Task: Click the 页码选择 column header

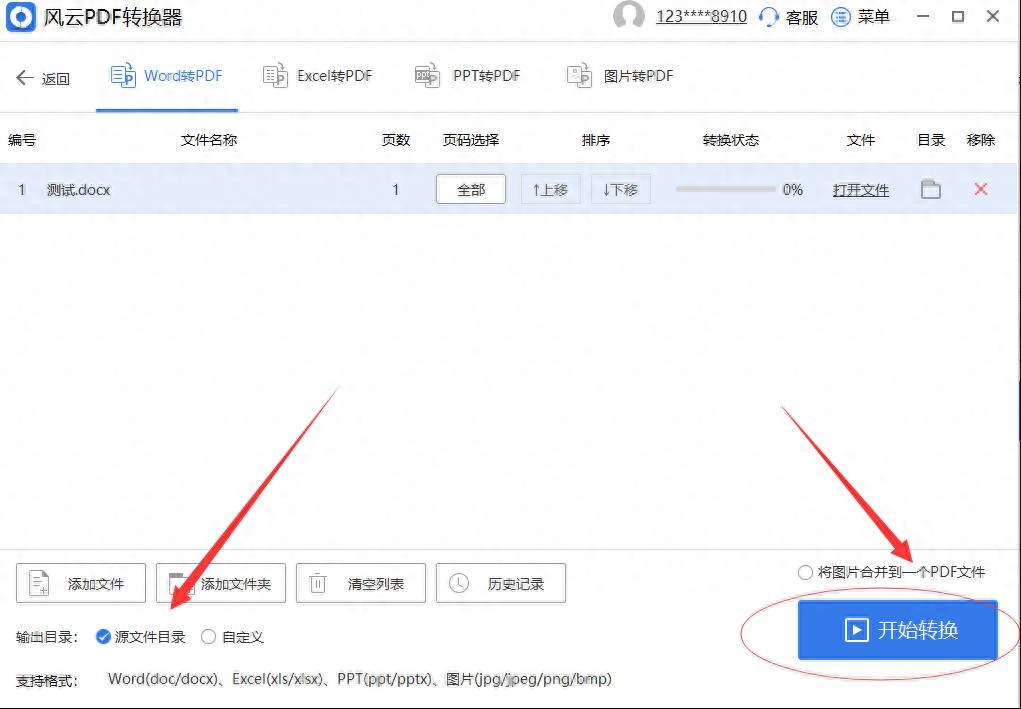Action: pos(471,140)
